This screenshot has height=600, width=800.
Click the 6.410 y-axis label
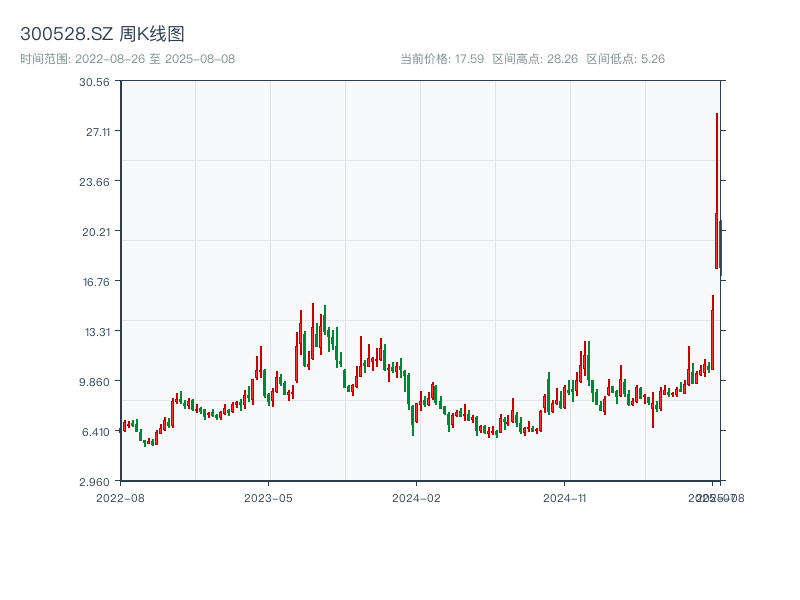pyautogui.click(x=94, y=432)
